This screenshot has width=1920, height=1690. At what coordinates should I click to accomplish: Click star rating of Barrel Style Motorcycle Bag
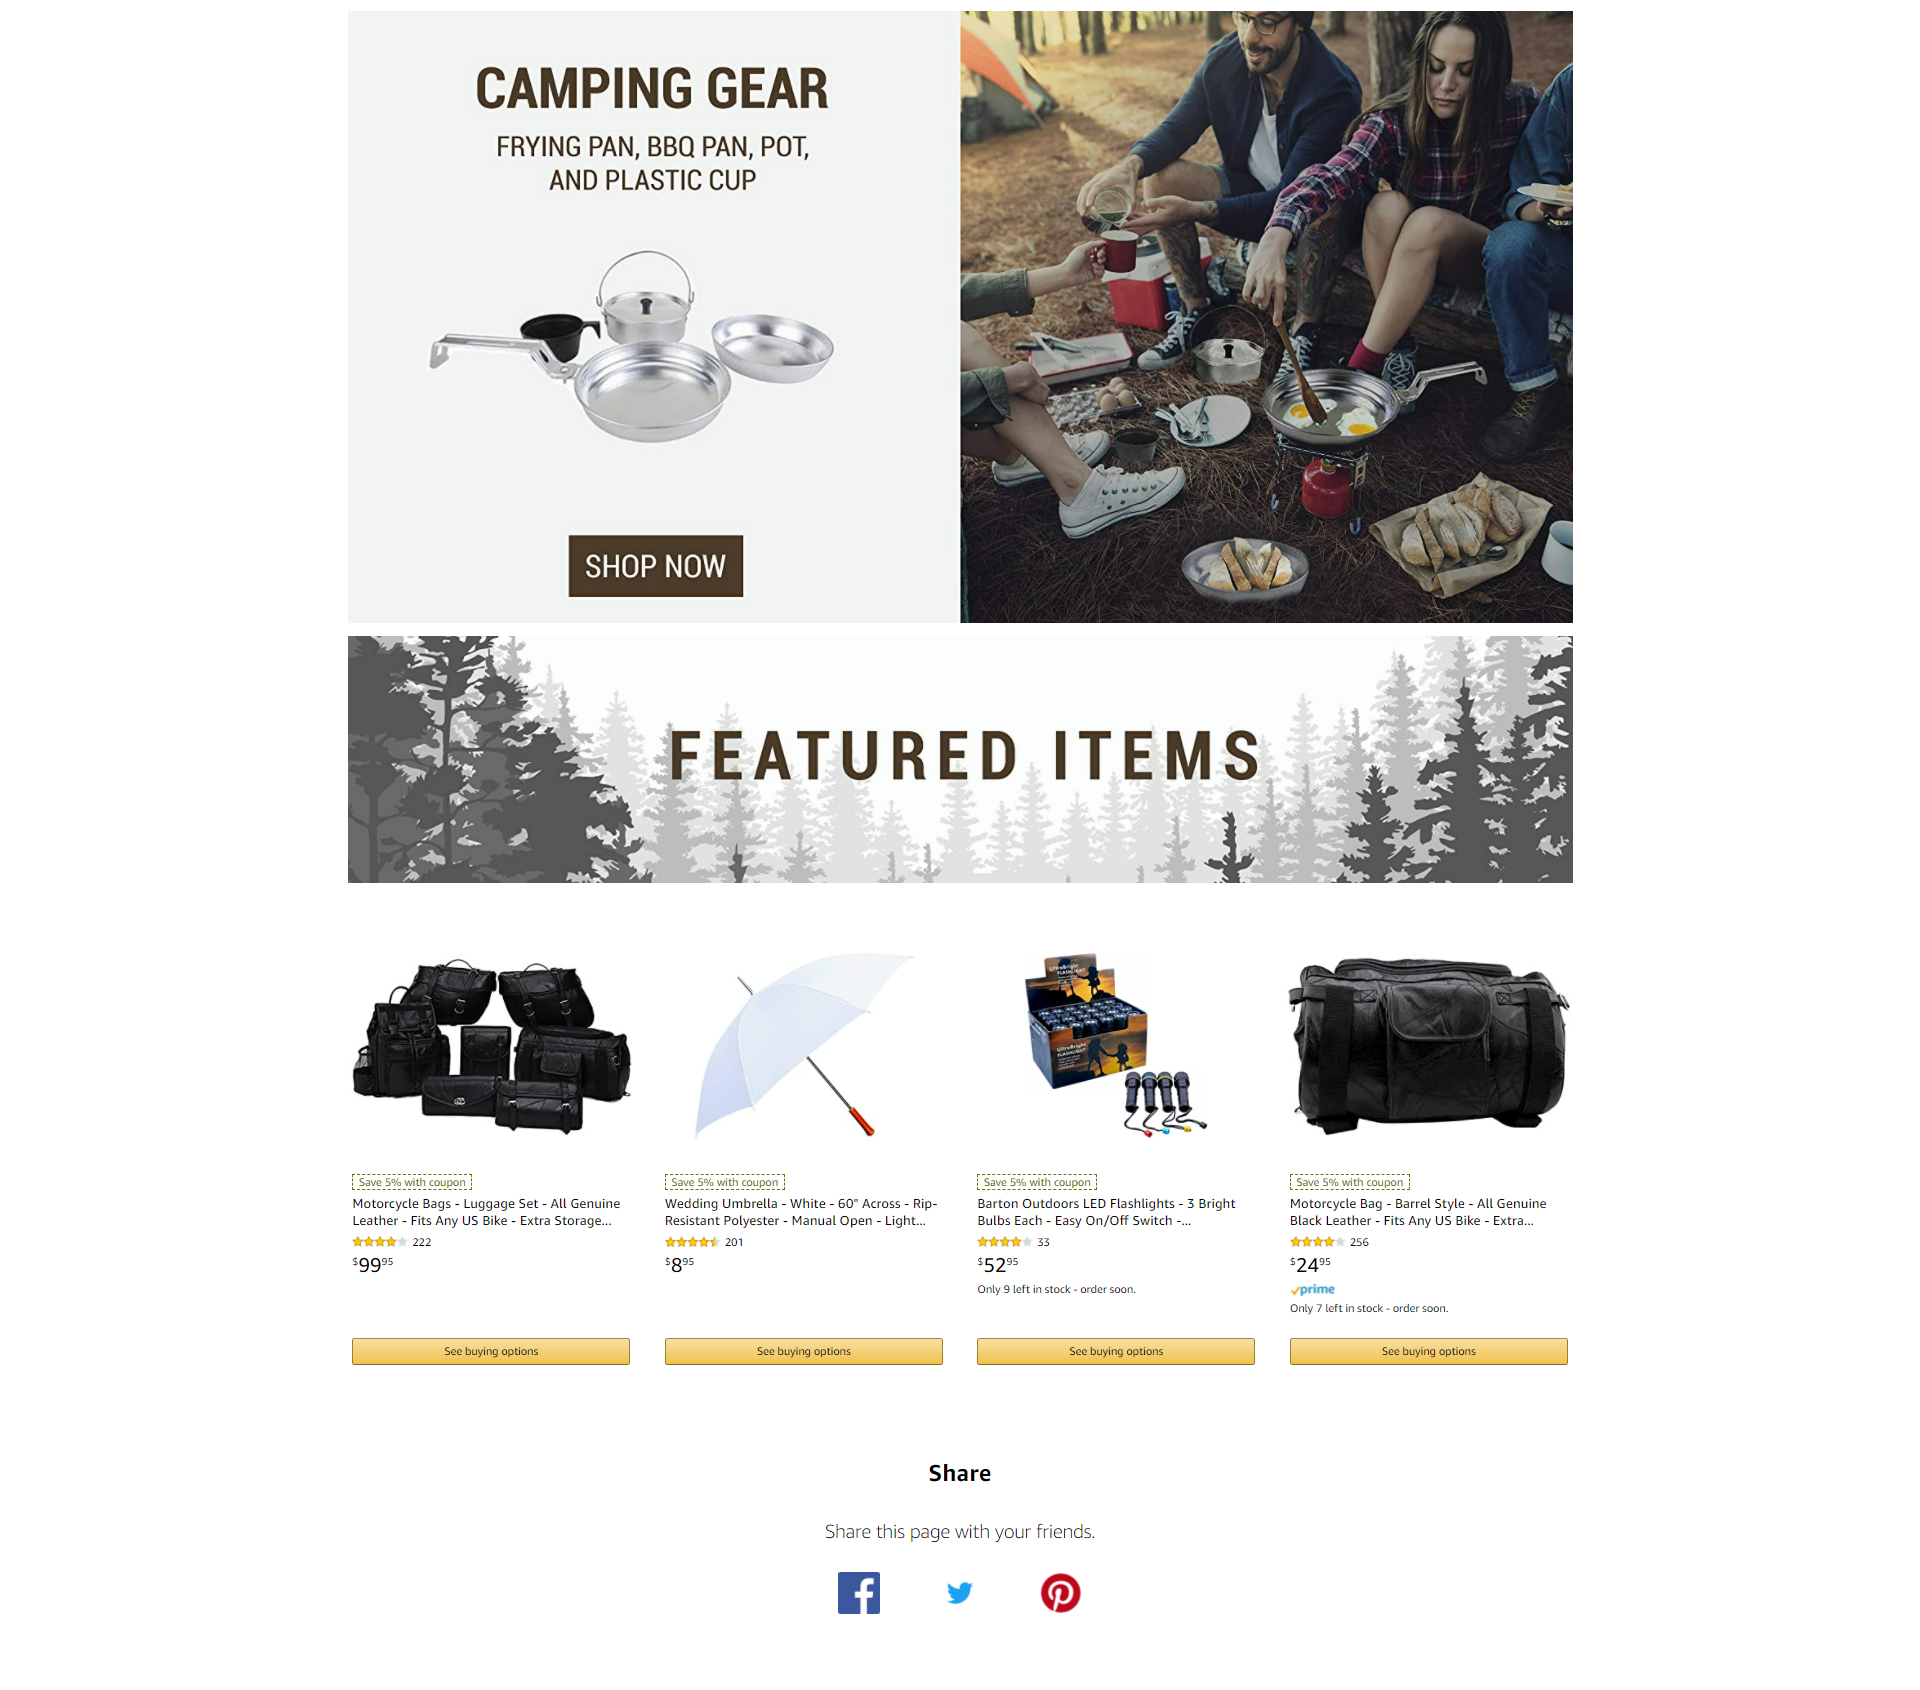click(x=1317, y=1242)
